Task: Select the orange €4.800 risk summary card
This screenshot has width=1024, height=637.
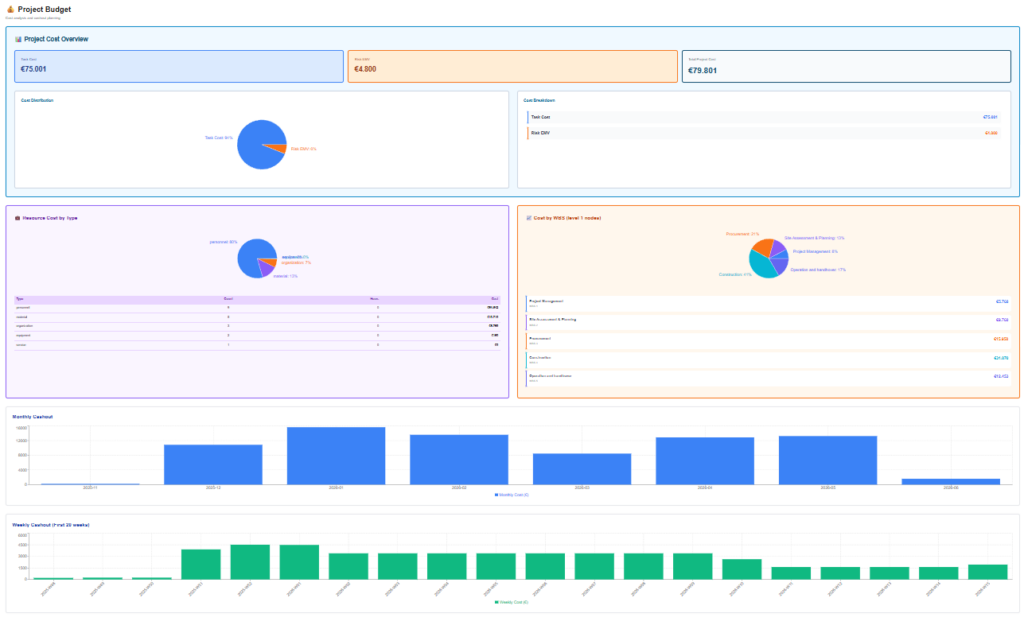Action: pyautogui.click(x=512, y=66)
